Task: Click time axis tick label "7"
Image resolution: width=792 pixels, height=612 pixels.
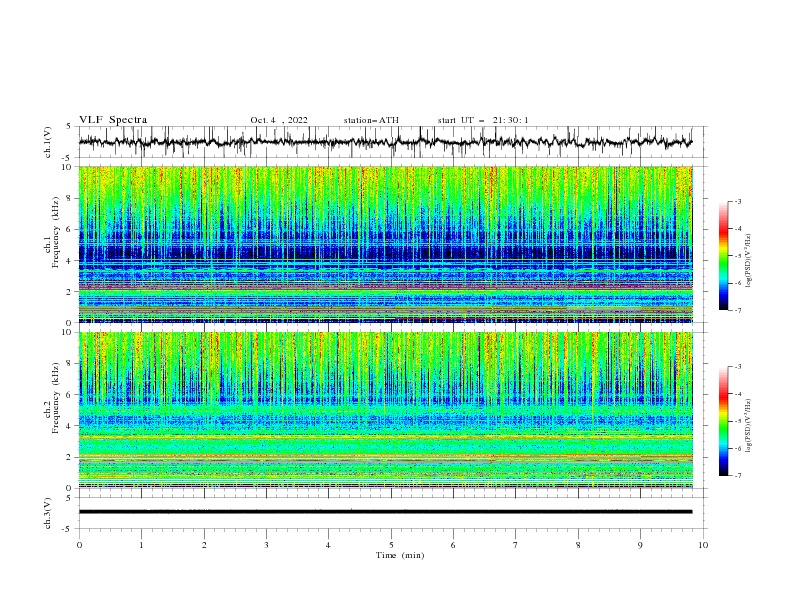Action: point(515,545)
